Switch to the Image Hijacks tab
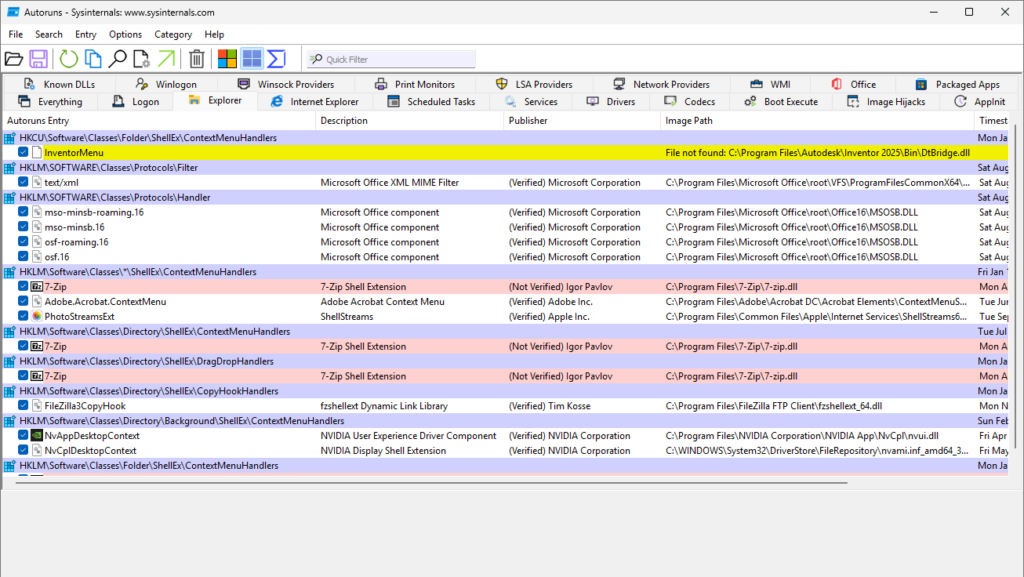The height and width of the screenshot is (577, 1024). click(886, 102)
